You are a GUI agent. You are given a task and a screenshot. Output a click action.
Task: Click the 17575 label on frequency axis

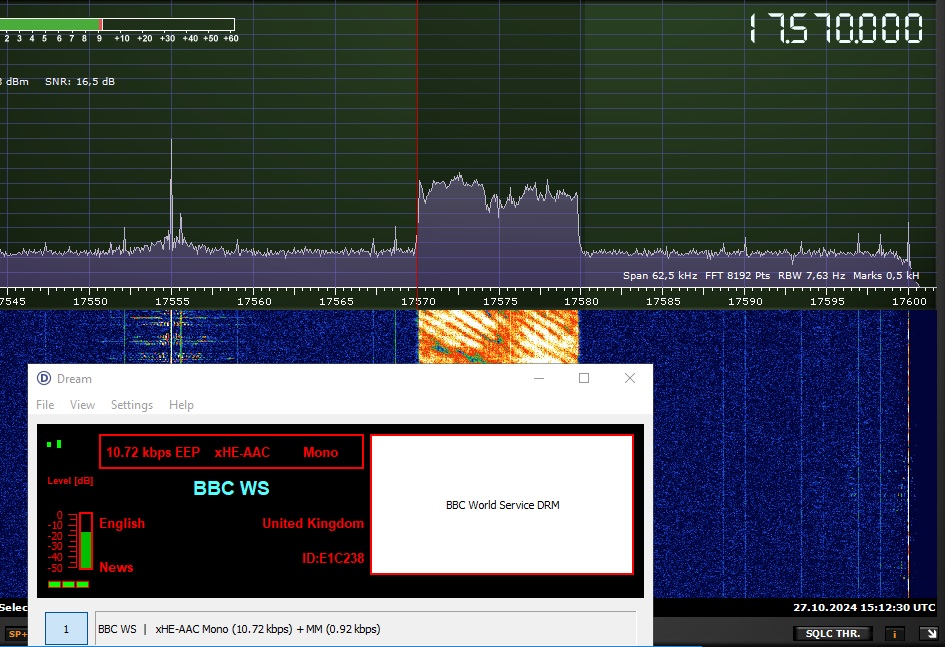pos(500,301)
